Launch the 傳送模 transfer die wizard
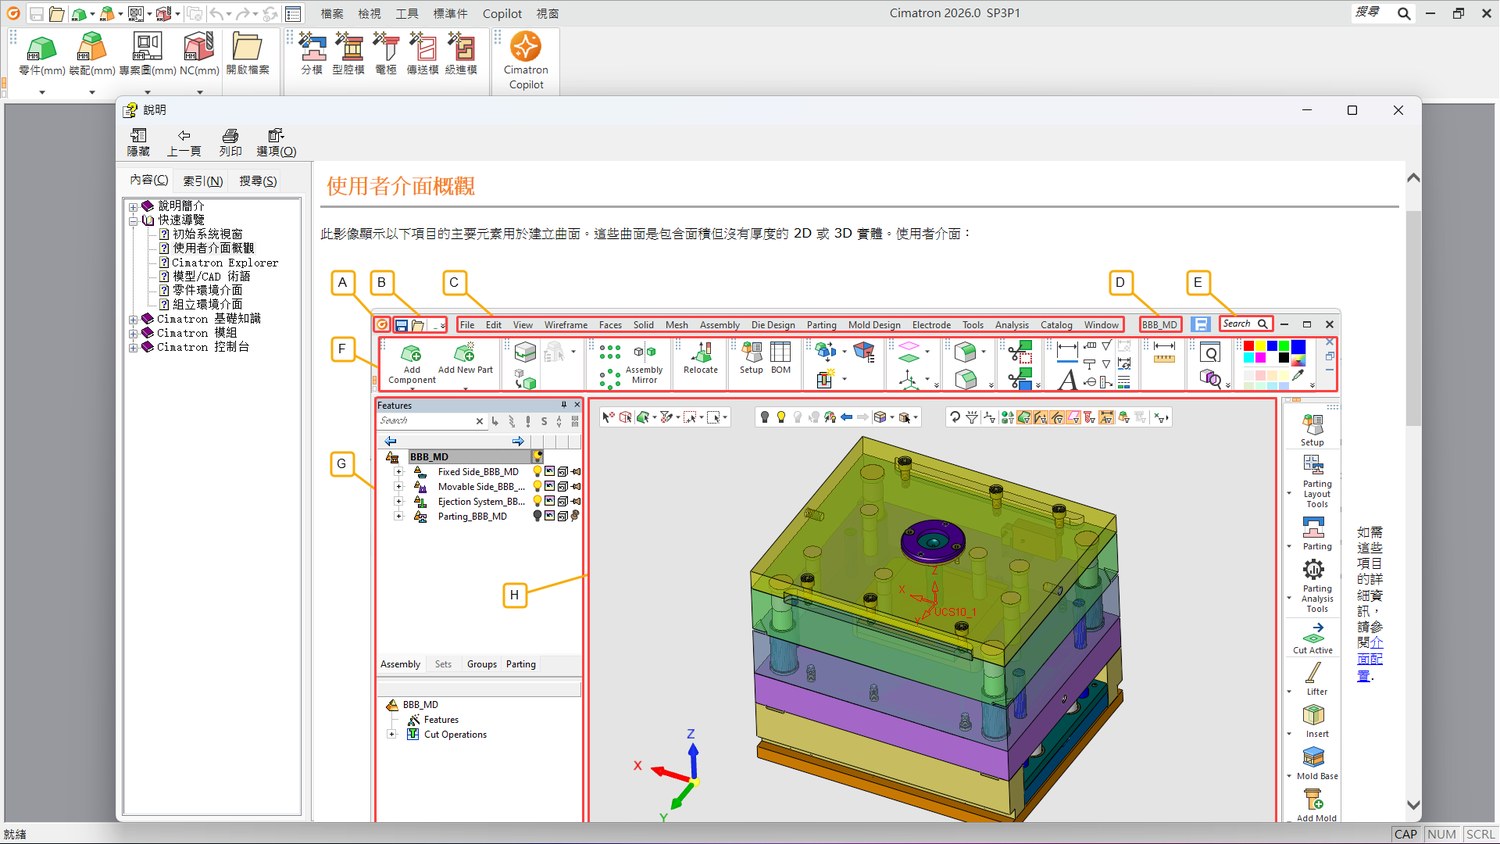Image resolution: width=1500 pixels, height=844 pixels. tap(423, 46)
